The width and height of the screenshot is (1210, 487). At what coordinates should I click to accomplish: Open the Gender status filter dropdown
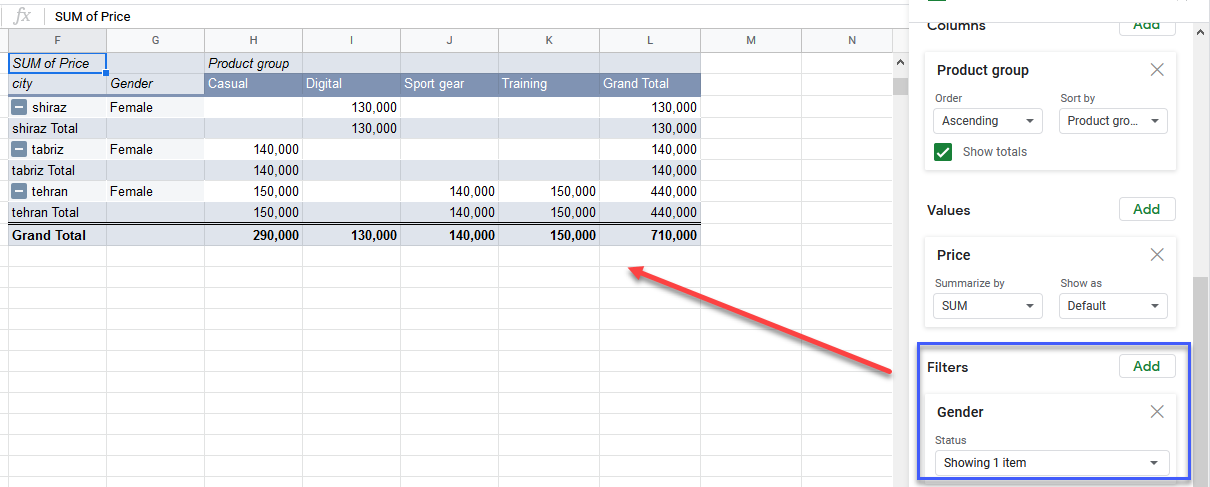pyautogui.click(x=1051, y=463)
